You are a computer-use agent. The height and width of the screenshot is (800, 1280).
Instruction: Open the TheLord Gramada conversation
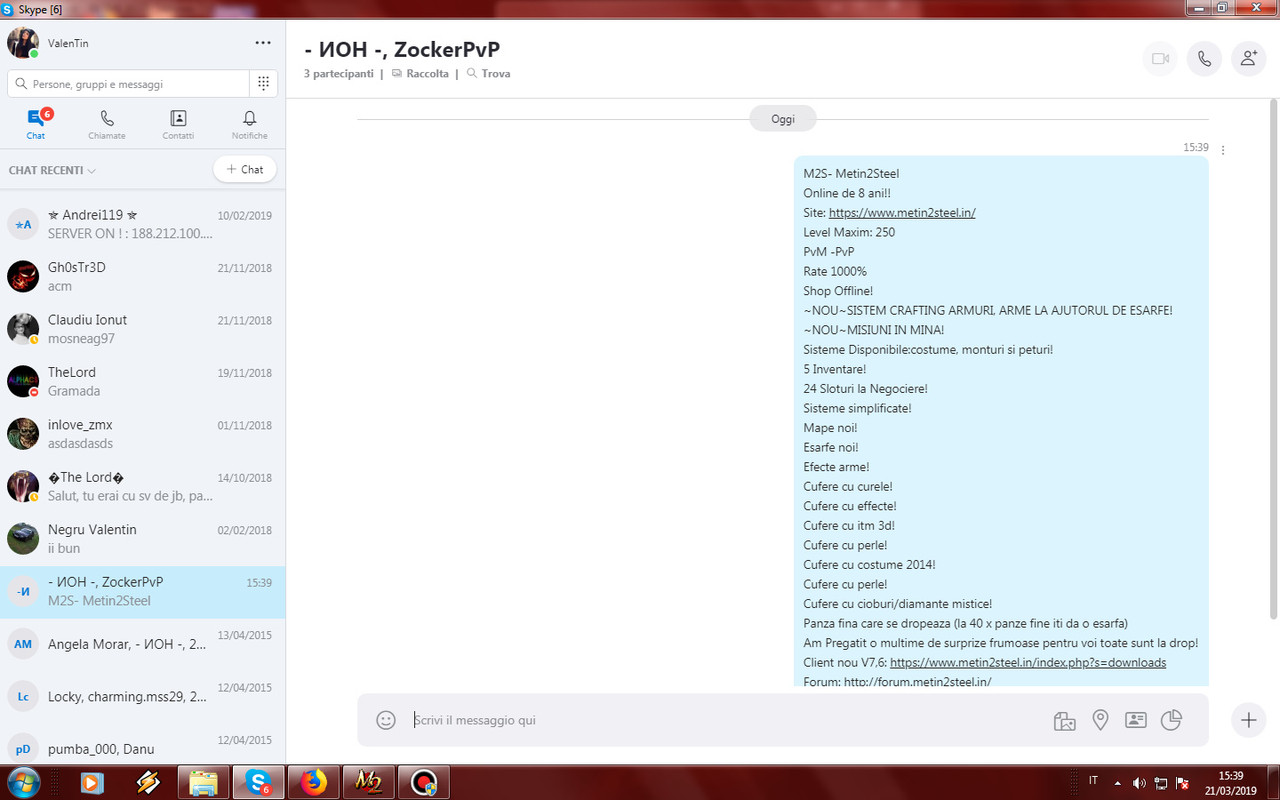pyautogui.click(x=142, y=381)
